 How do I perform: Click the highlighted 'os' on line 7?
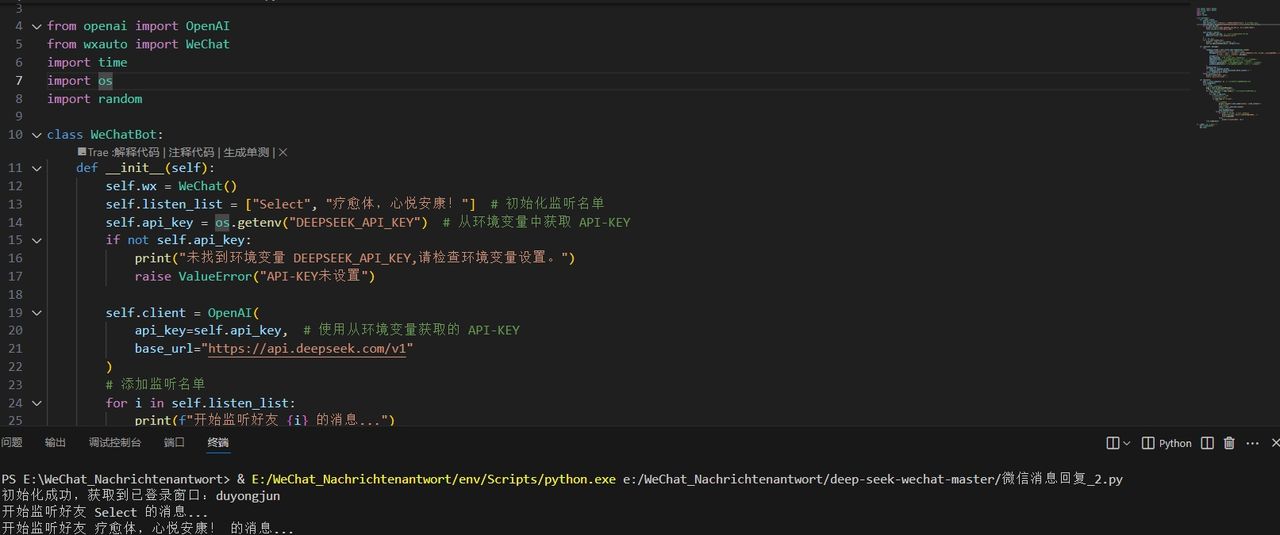(105, 81)
